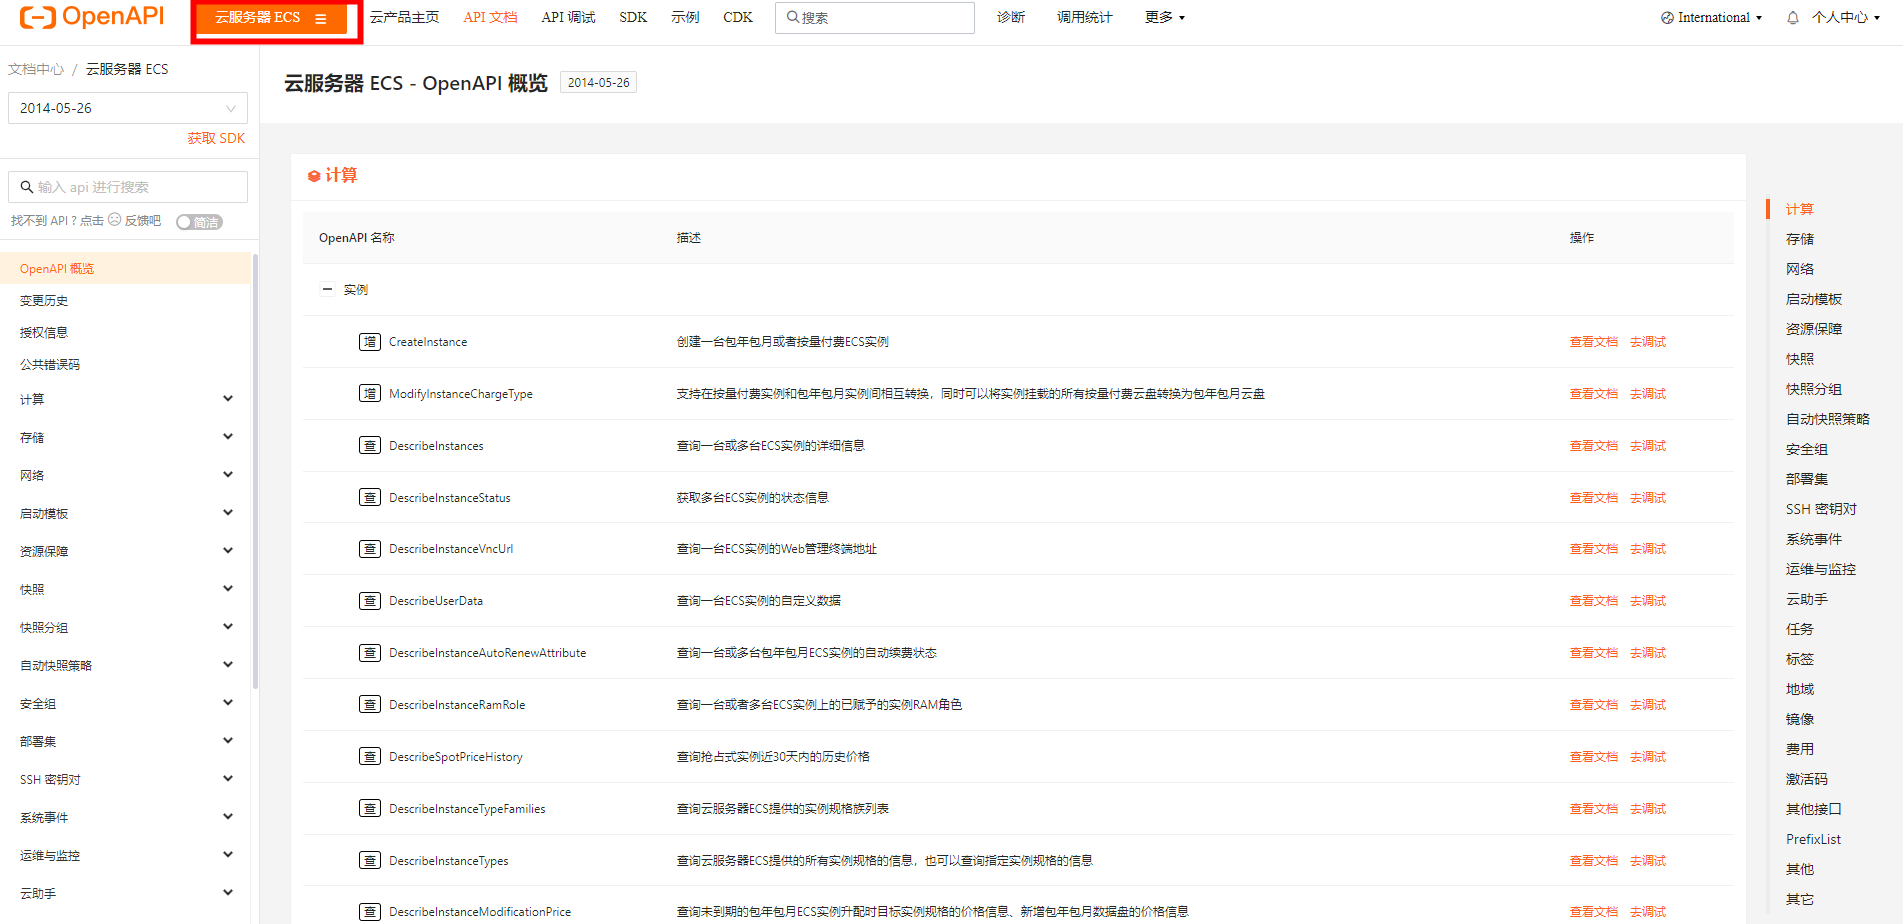Switch to API 调试 tab

[568, 18]
